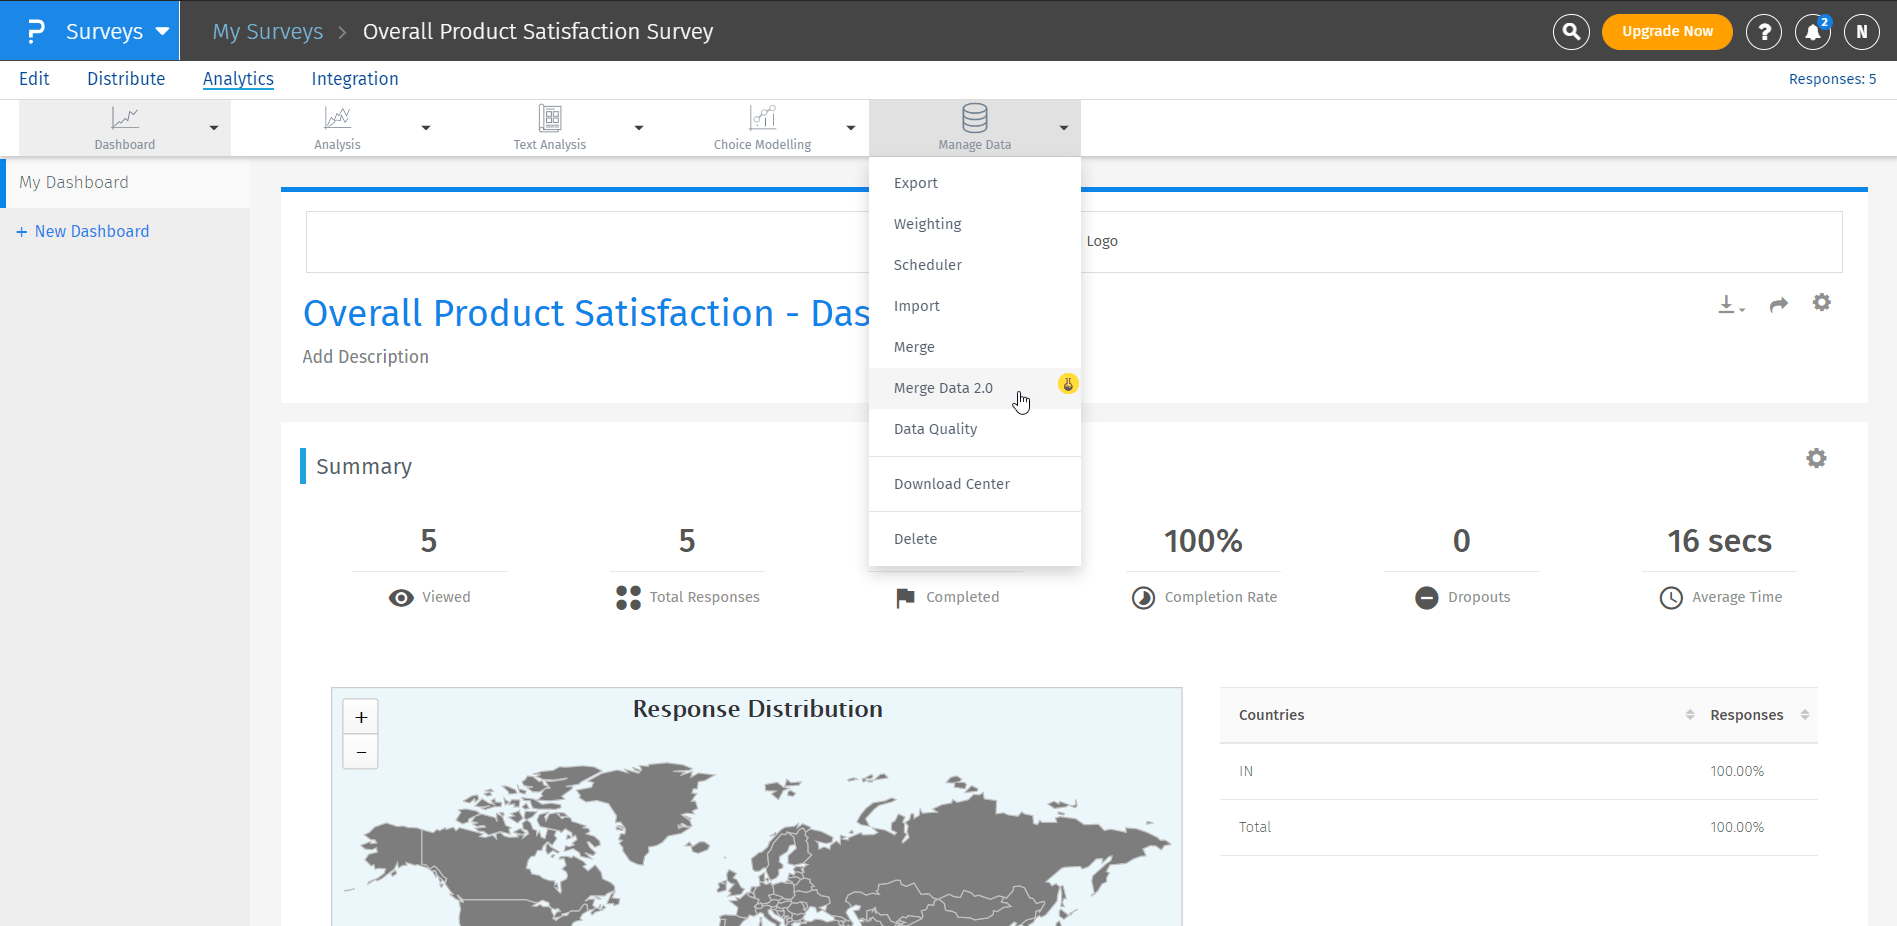Screen dimensions: 1897x926
Task: Select Export from Manage Data menu
Action: click(x=915, y=183)
